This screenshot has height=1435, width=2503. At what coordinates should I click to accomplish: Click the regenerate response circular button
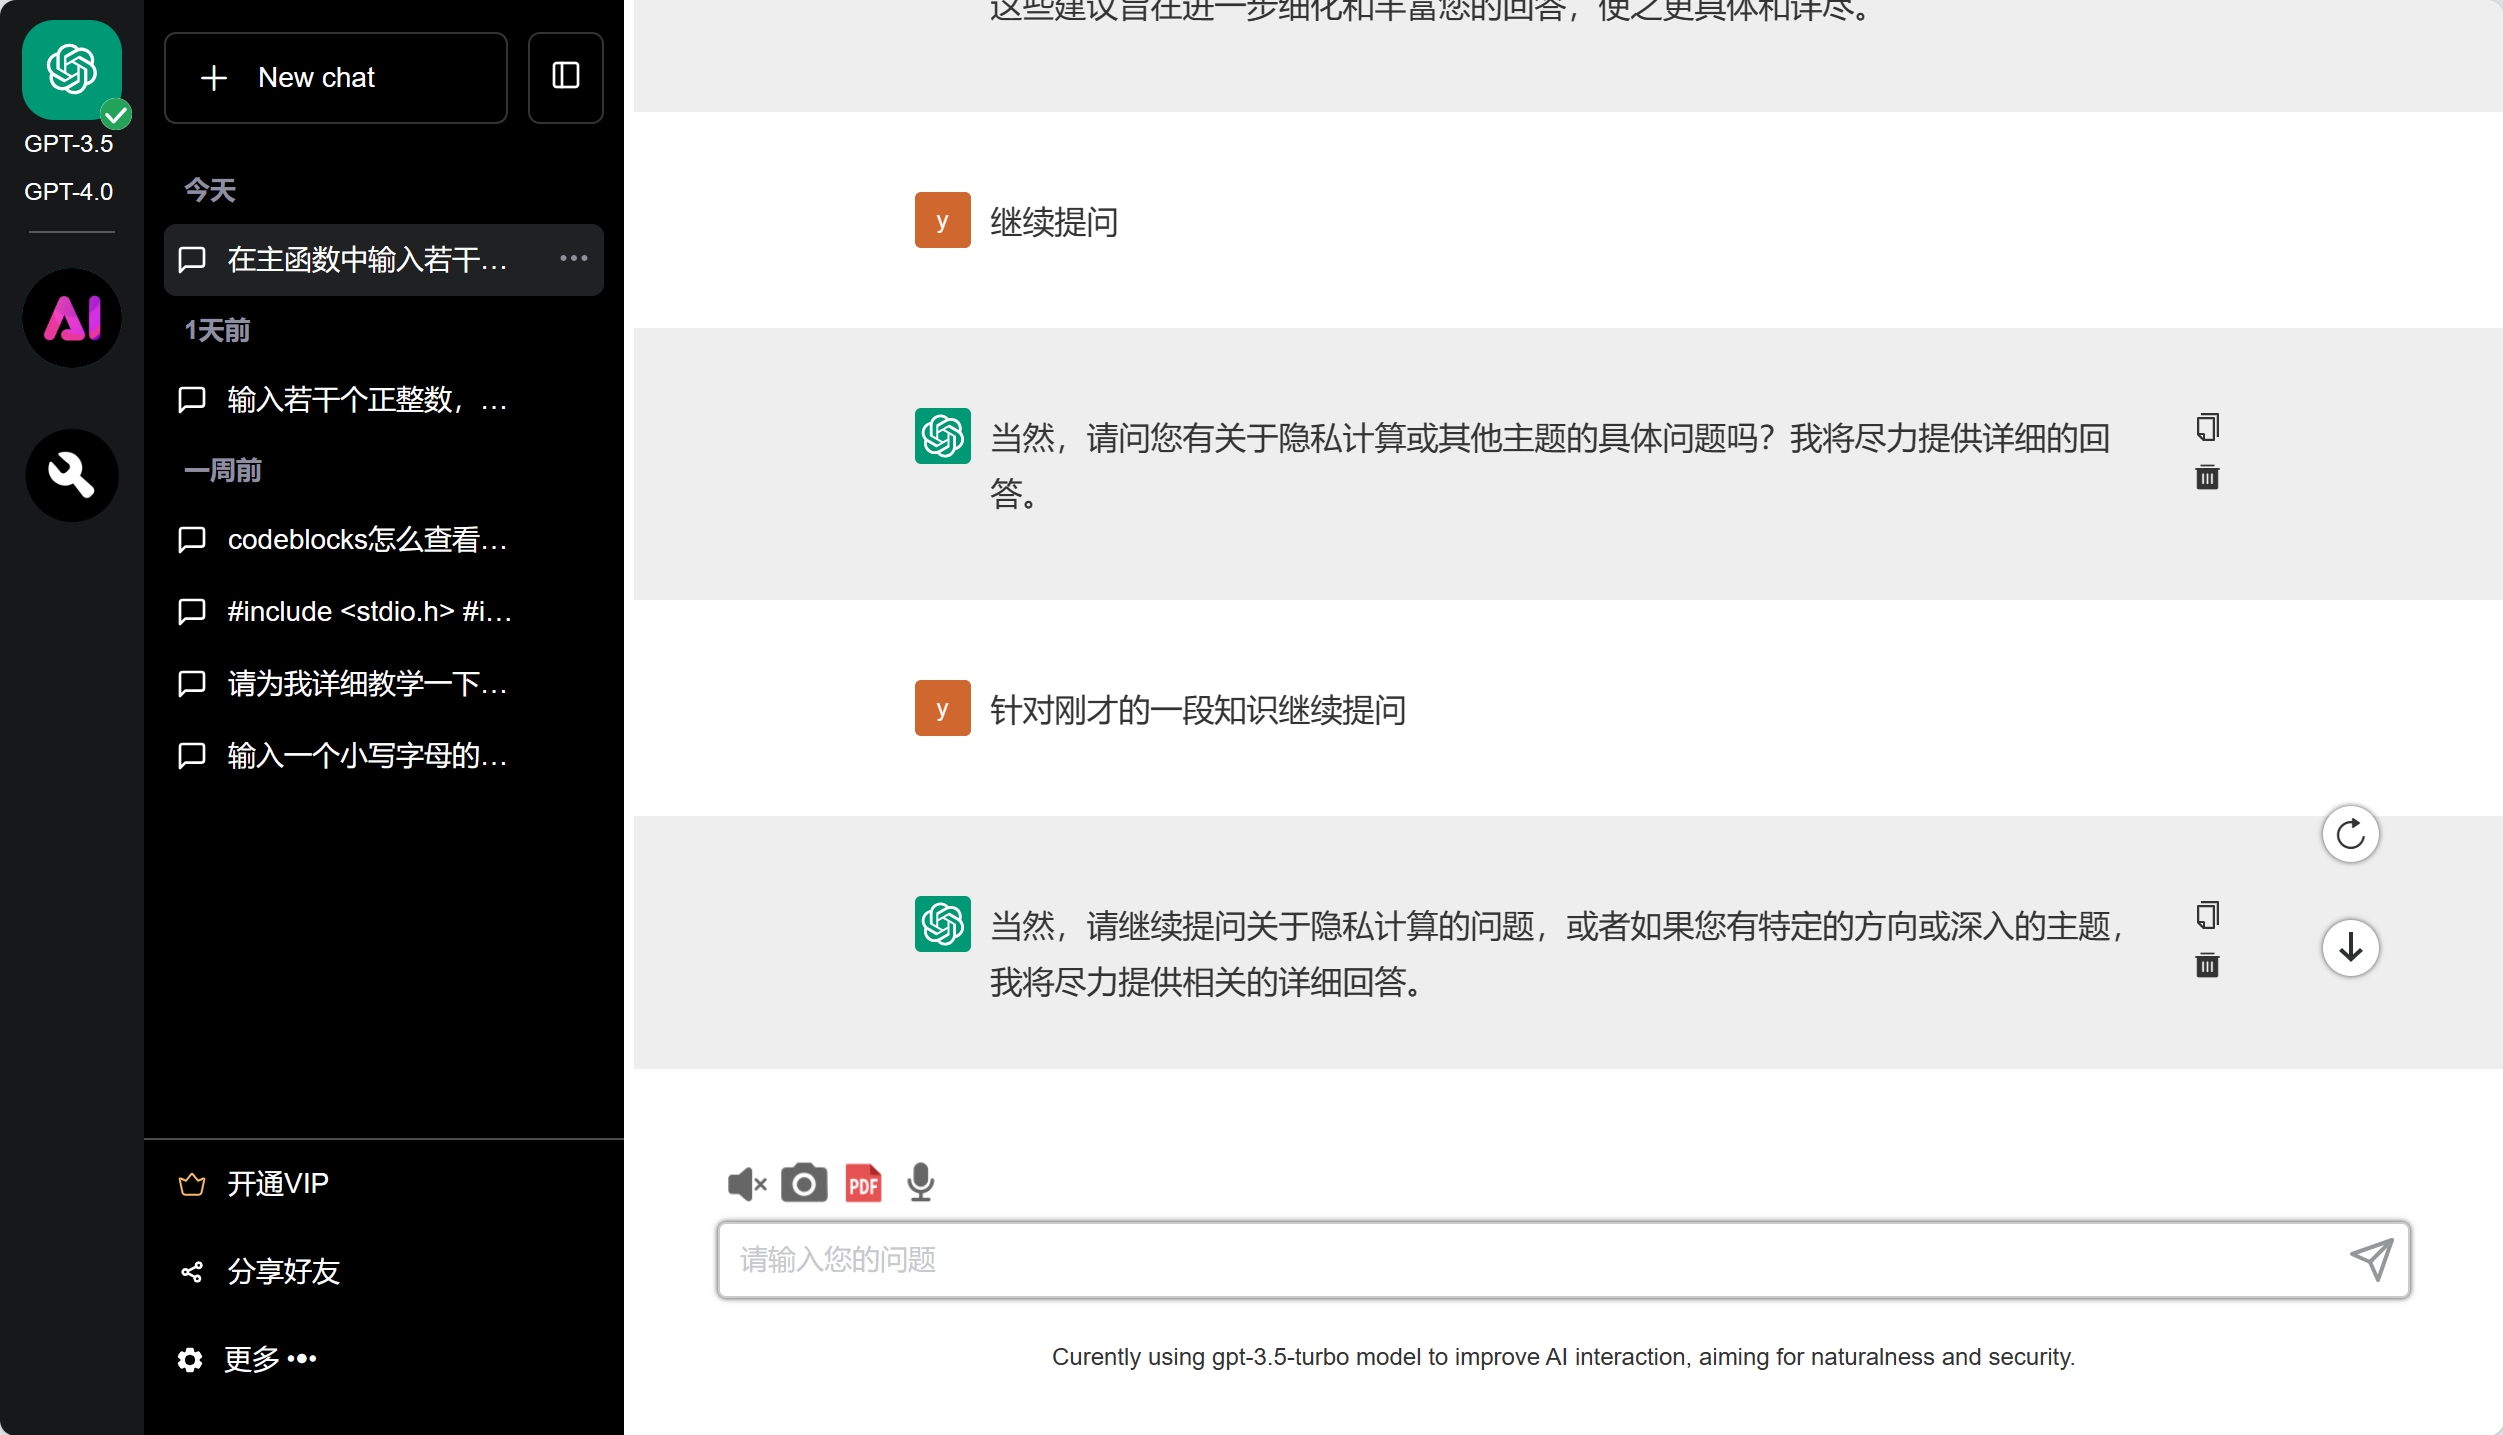(x=2350, y=834)
